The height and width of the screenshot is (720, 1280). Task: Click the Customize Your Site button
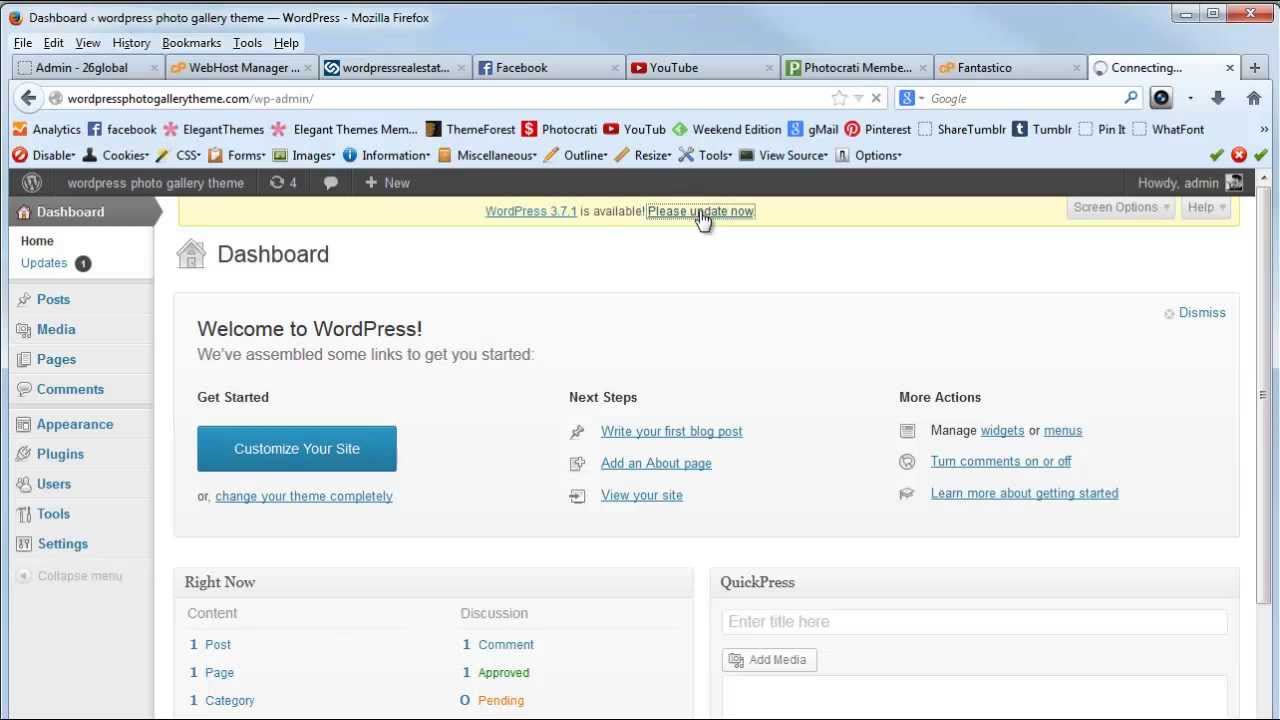click(x=297, y=449)
